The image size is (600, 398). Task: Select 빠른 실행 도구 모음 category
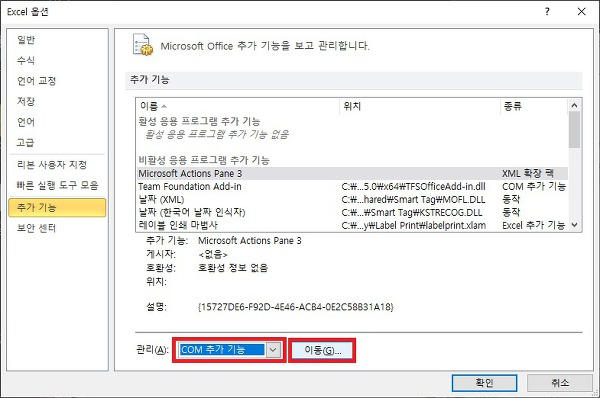coord(57,186)
